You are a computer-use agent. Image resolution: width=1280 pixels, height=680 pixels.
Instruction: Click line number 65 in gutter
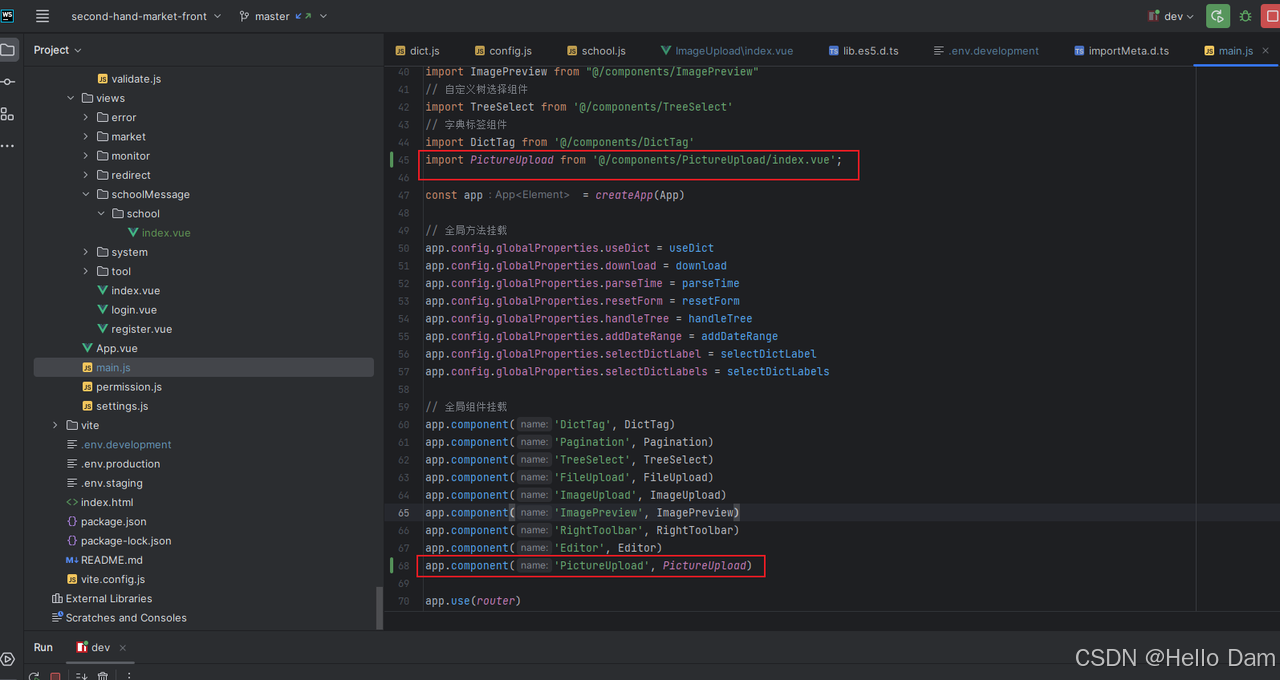pyautogui.click(x=403, y=513)
